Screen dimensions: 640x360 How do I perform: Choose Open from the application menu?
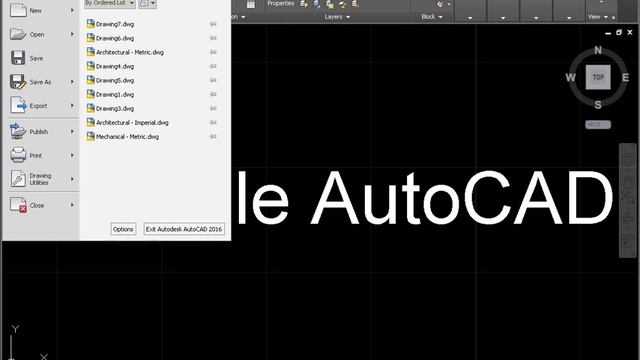(41, 34)
